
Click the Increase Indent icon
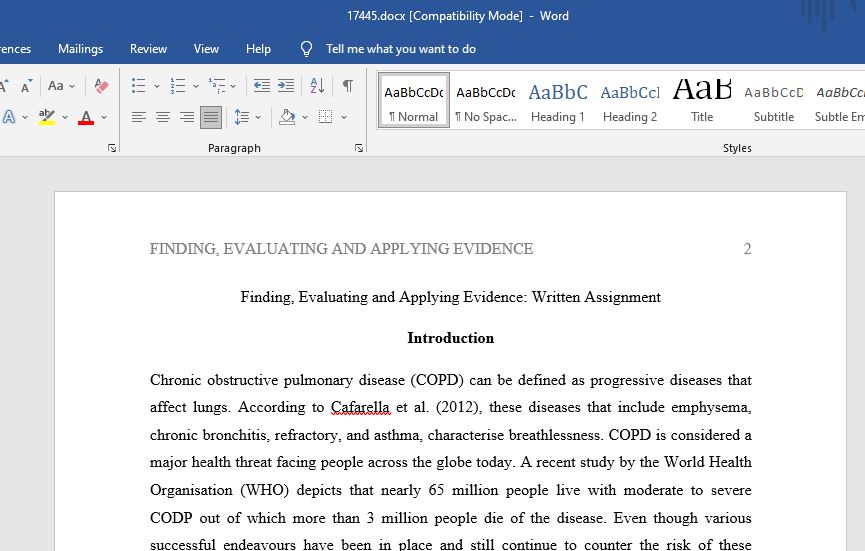click(286, 86)
